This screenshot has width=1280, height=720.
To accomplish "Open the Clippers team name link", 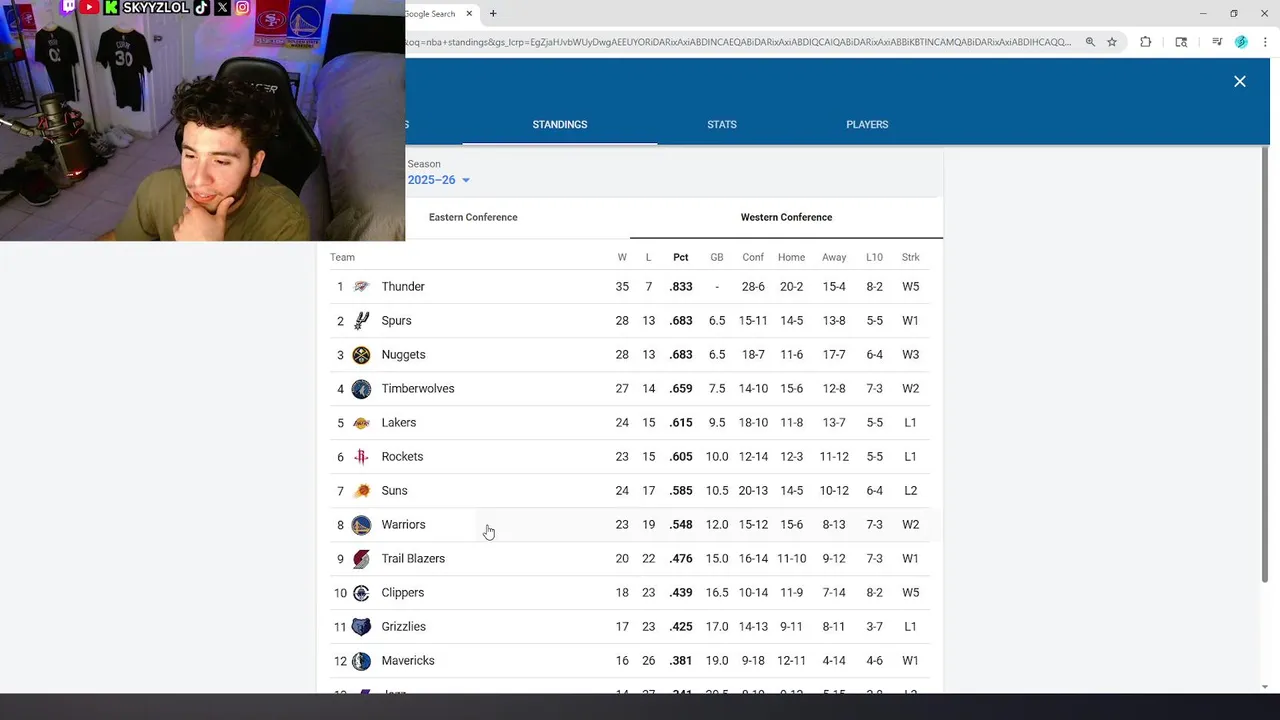I will pyautogui.click(x=402, y=593).
